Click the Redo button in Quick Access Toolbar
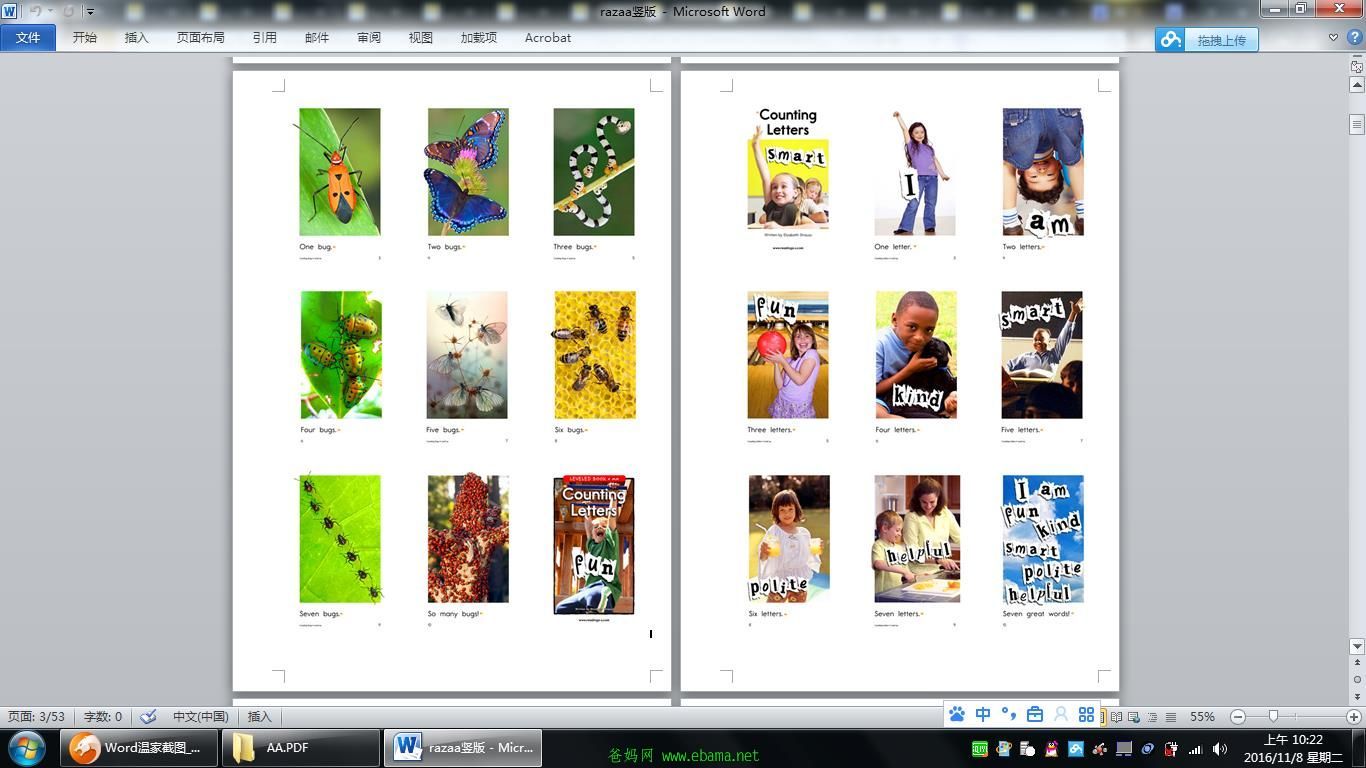The width and height of the screenshot is (1366, 768). (x=69, y=11)
